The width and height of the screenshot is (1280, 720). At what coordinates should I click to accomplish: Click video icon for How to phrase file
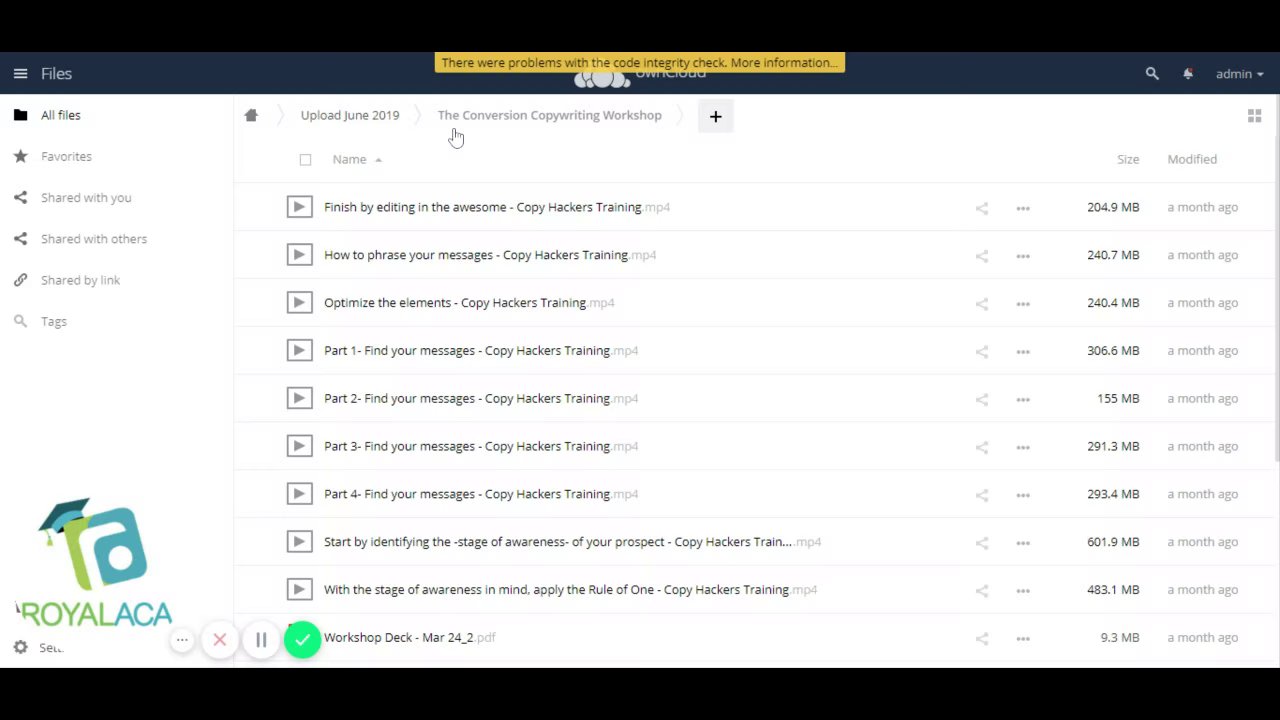[x=299, y=255]
